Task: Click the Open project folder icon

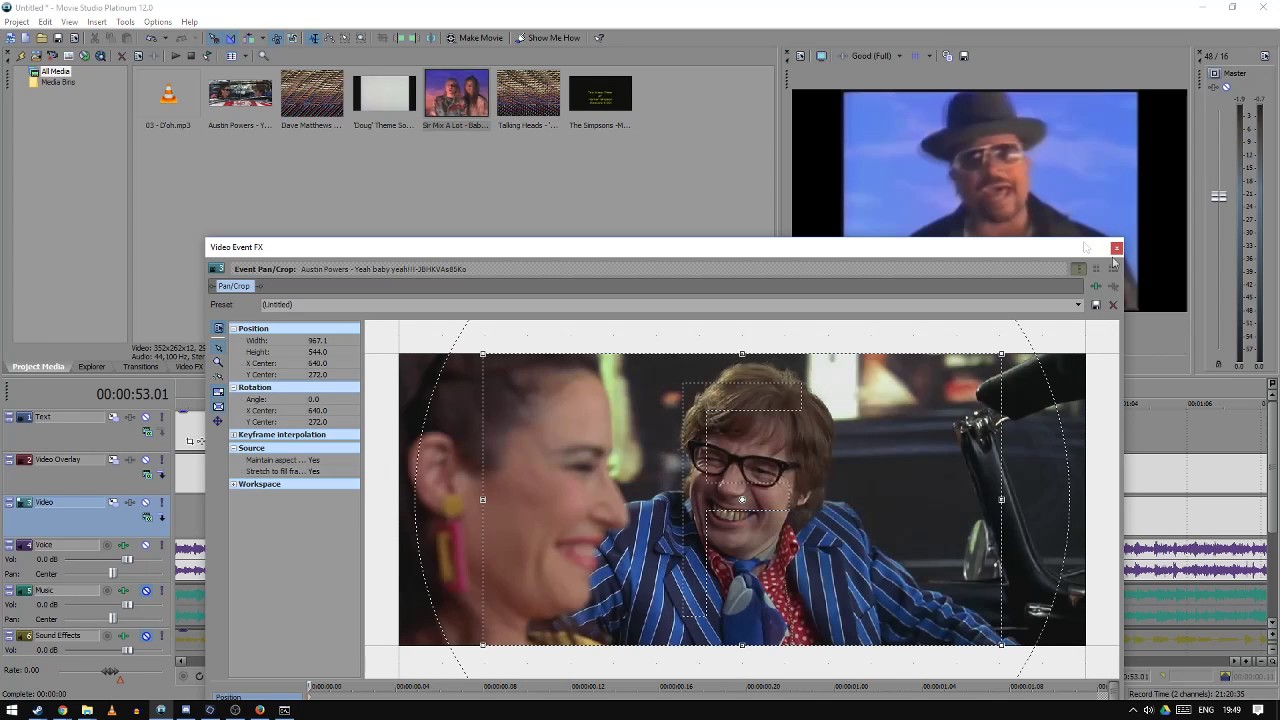Action: (41, 38)
